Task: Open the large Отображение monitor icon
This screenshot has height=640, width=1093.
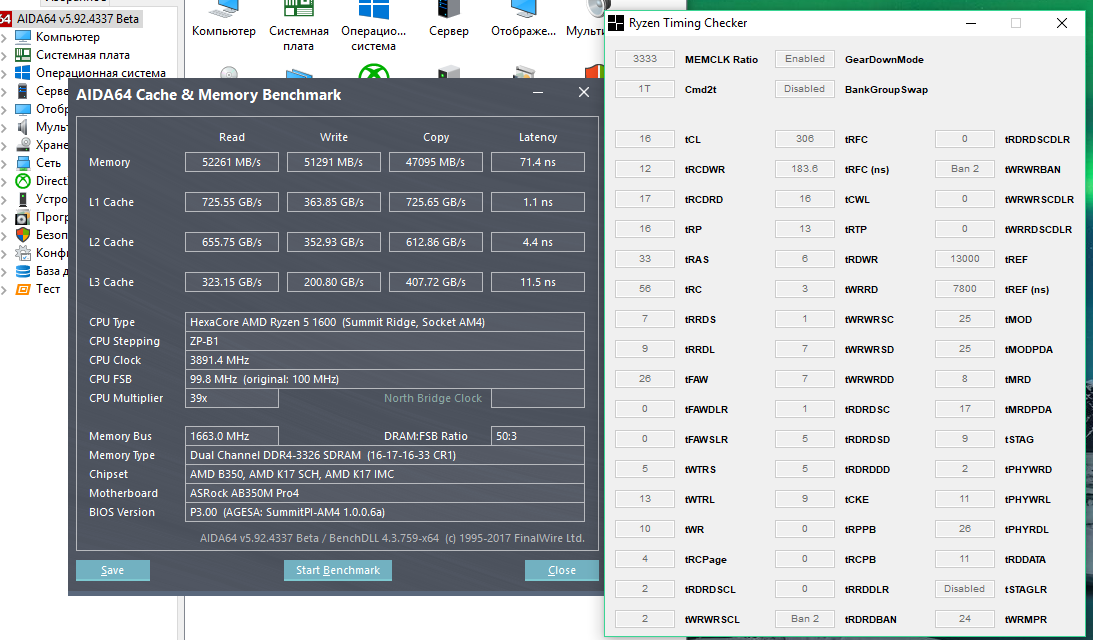Action: coord(523,9)
